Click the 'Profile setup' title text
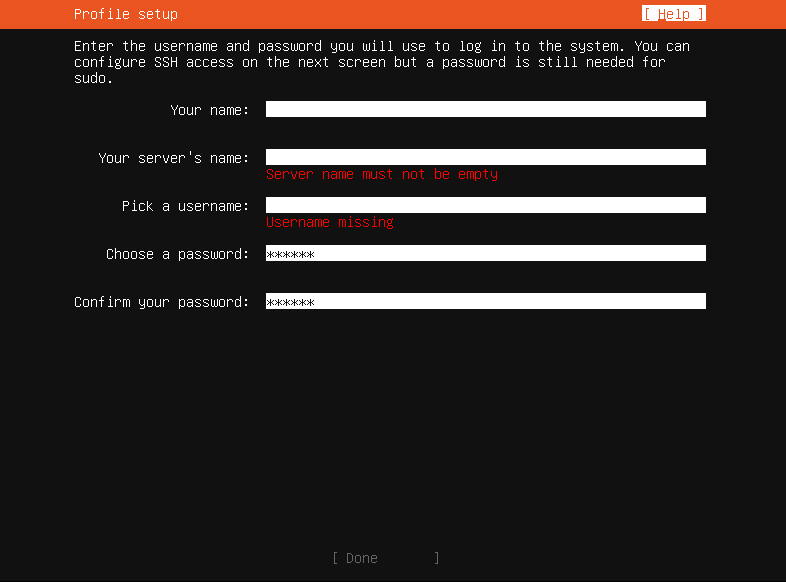 (x=125, y=14)
